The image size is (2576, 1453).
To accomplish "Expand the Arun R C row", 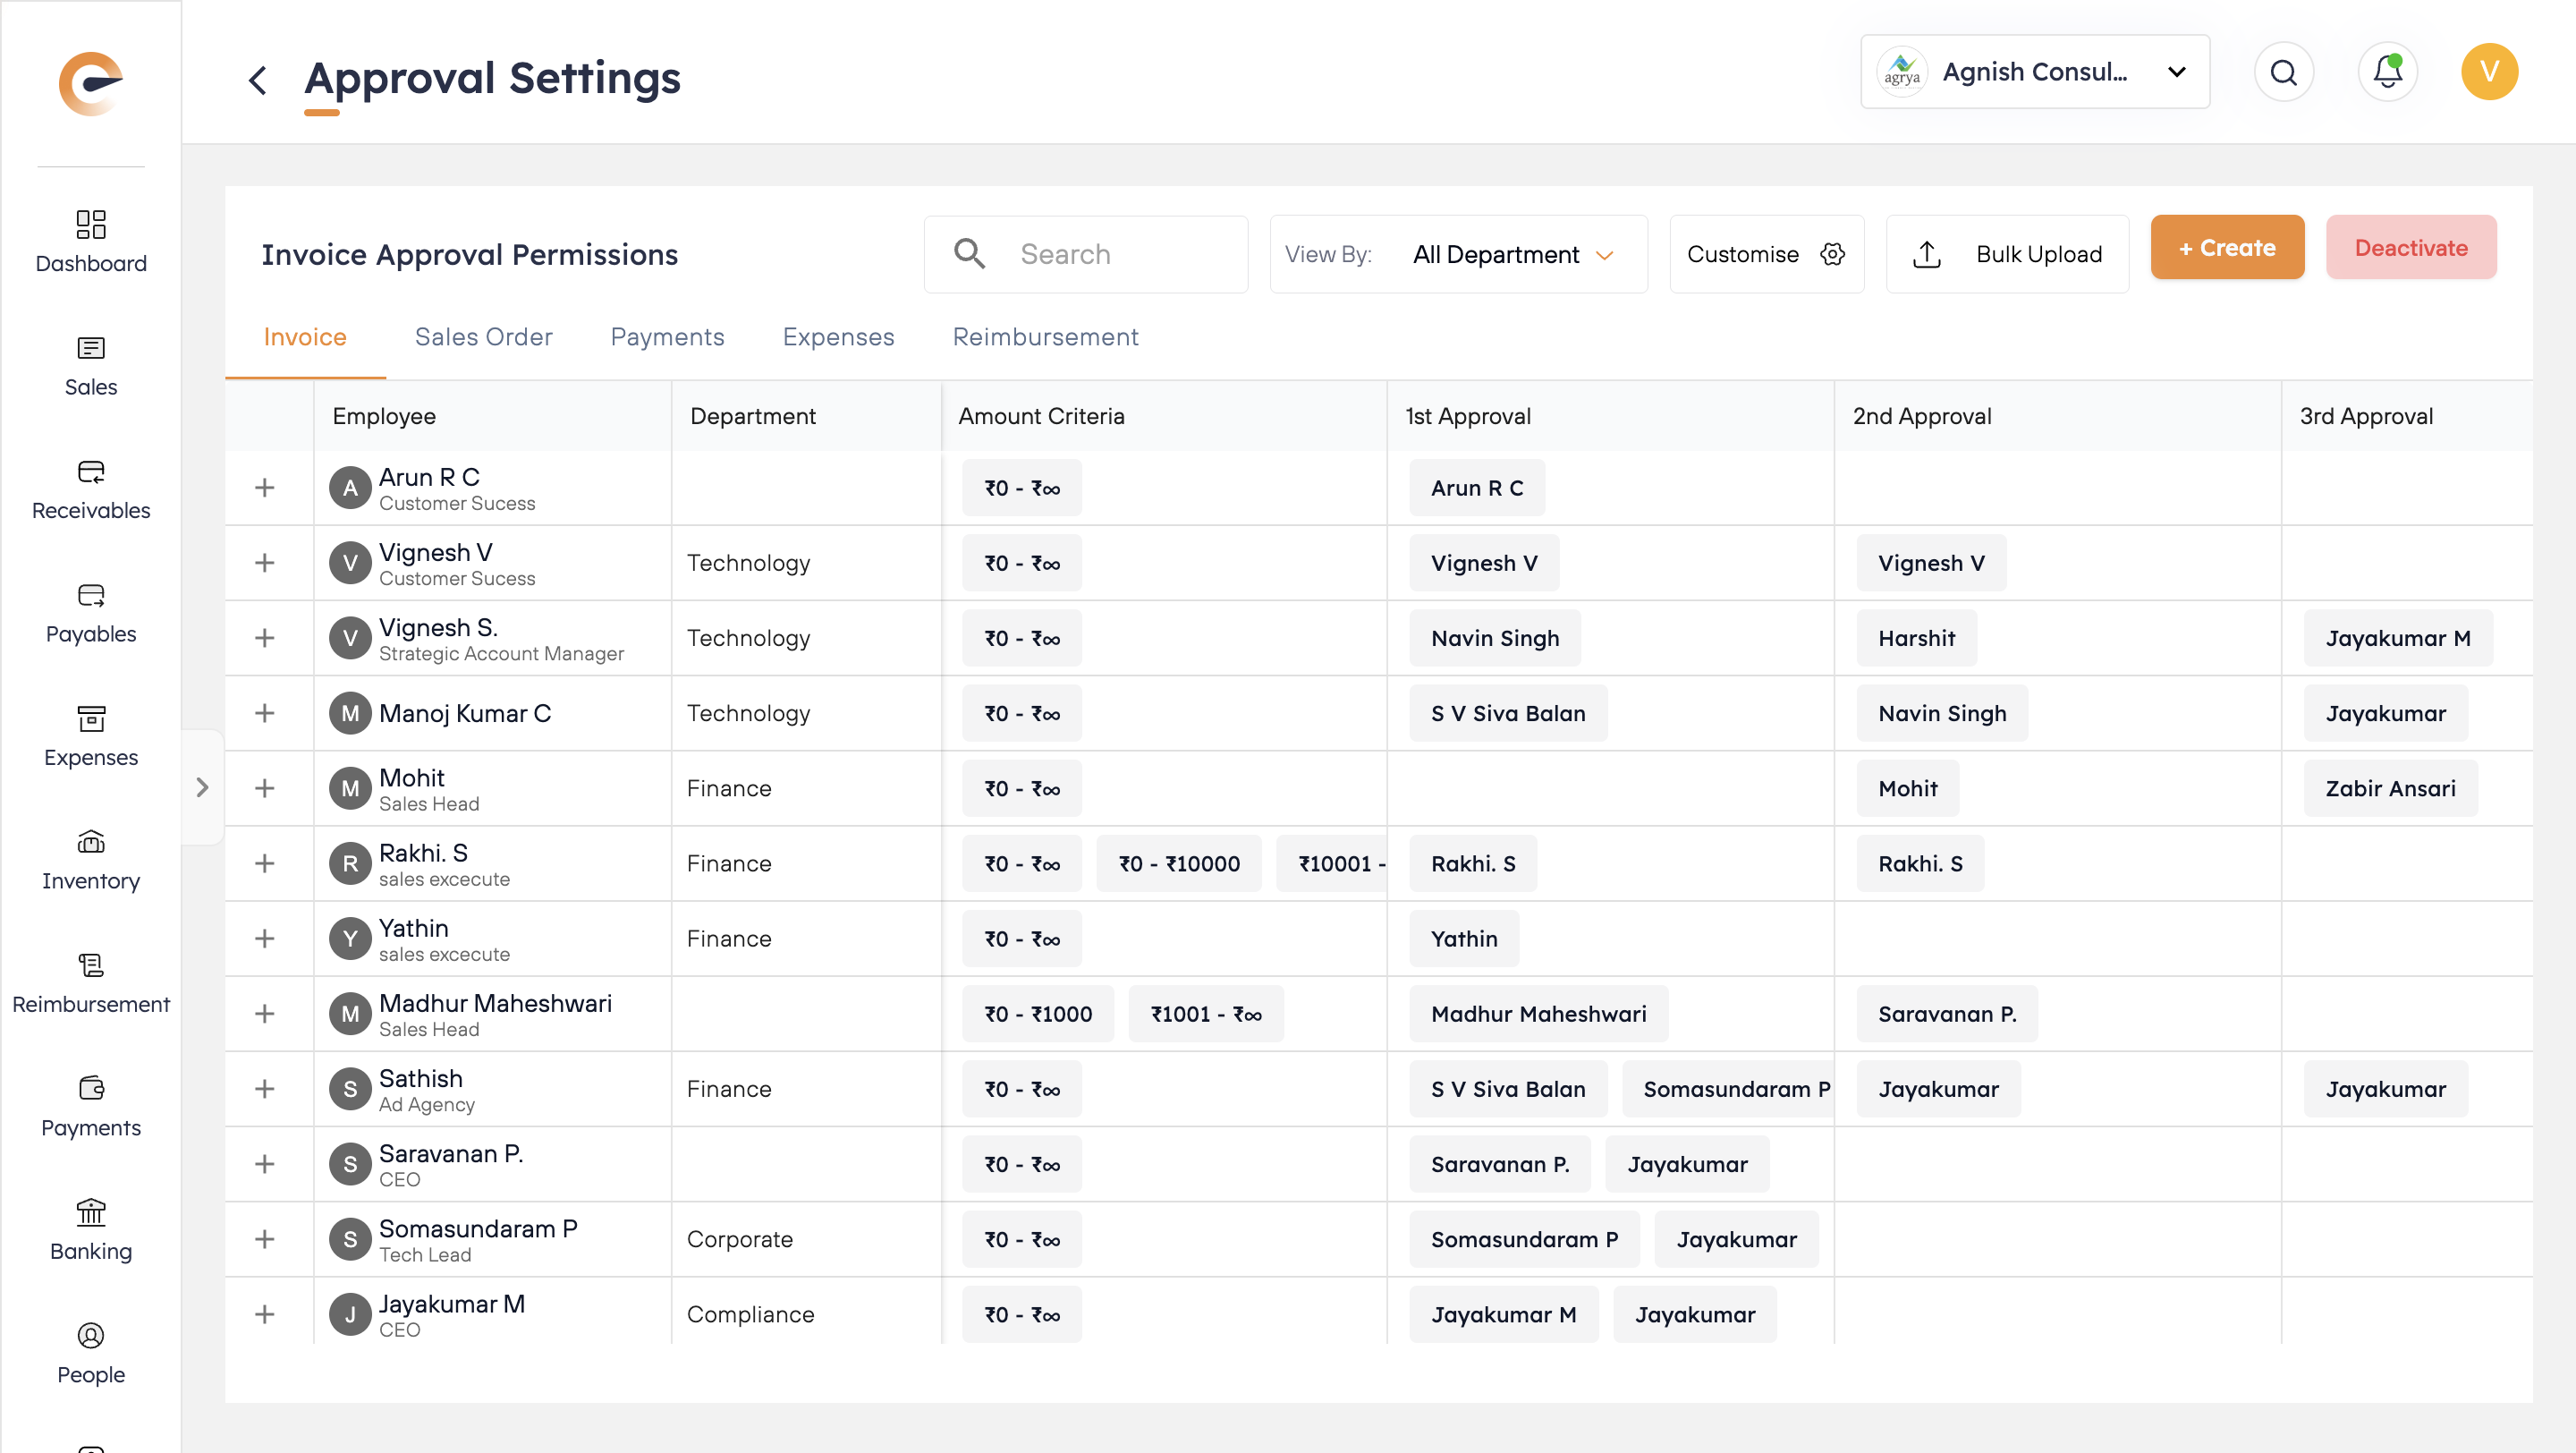I will click(265, 488).
